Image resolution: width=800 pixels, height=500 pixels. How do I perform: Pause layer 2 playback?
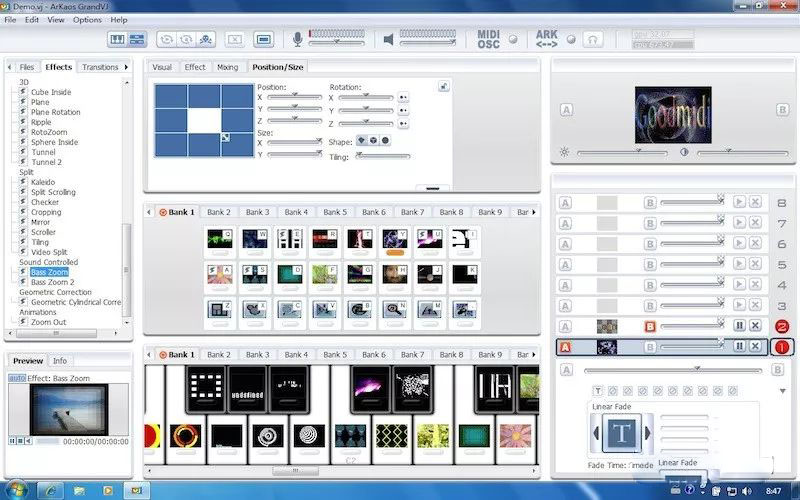(739, 326)
